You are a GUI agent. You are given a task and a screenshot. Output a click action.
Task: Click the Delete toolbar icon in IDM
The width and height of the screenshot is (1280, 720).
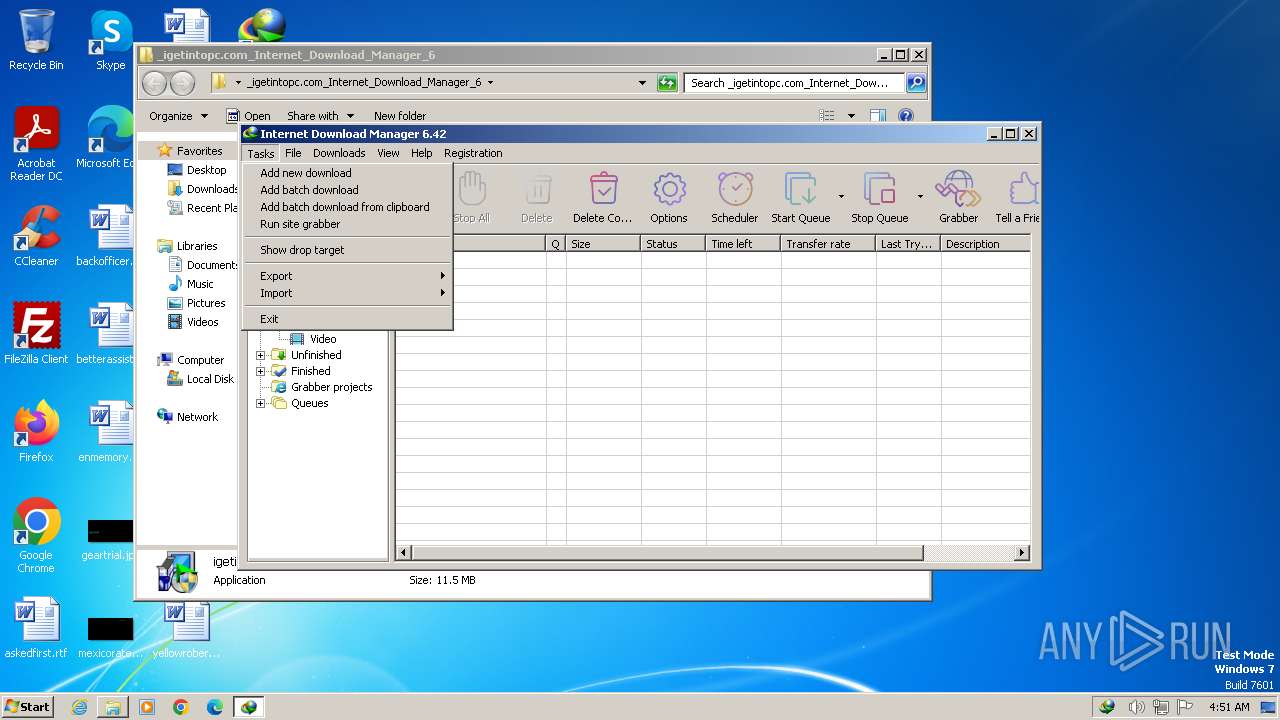[536, 197]
